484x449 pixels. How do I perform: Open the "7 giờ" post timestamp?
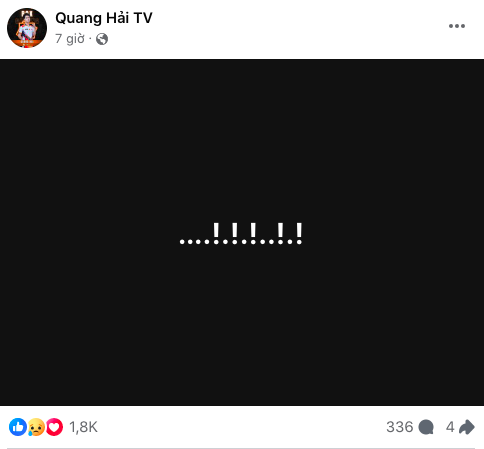coord(70,39)
